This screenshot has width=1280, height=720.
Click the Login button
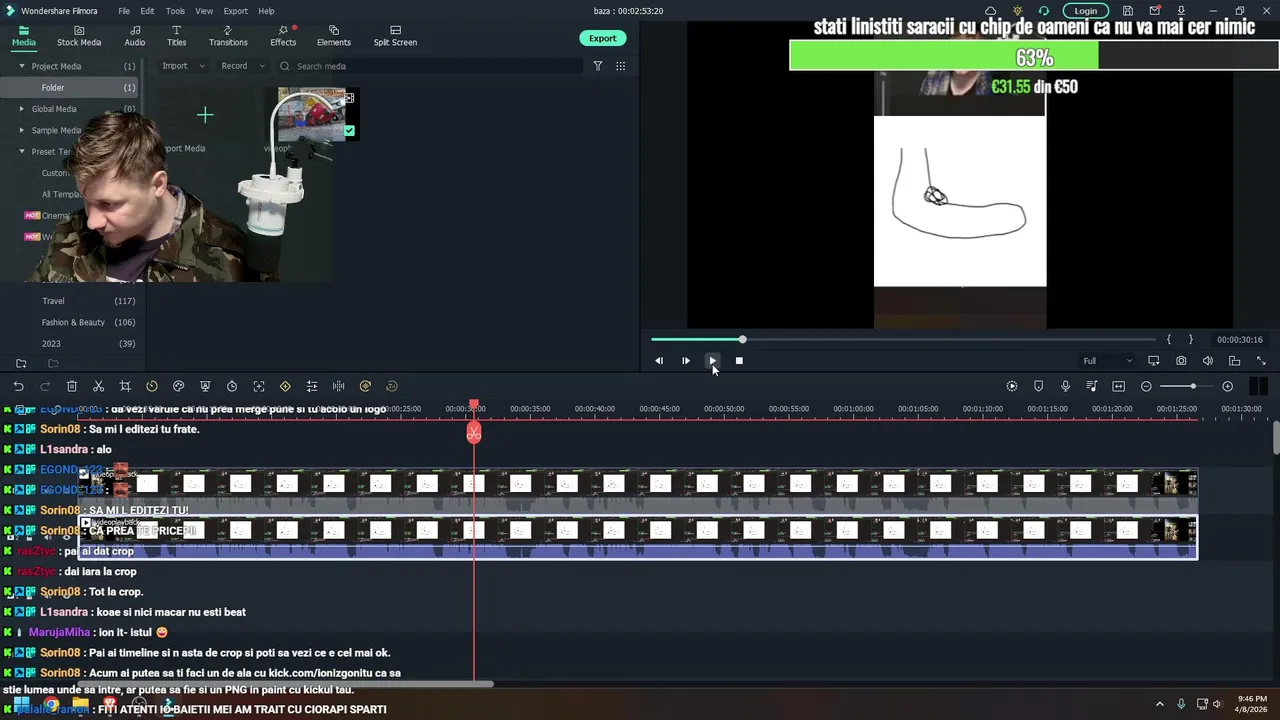click(1086, 11)
